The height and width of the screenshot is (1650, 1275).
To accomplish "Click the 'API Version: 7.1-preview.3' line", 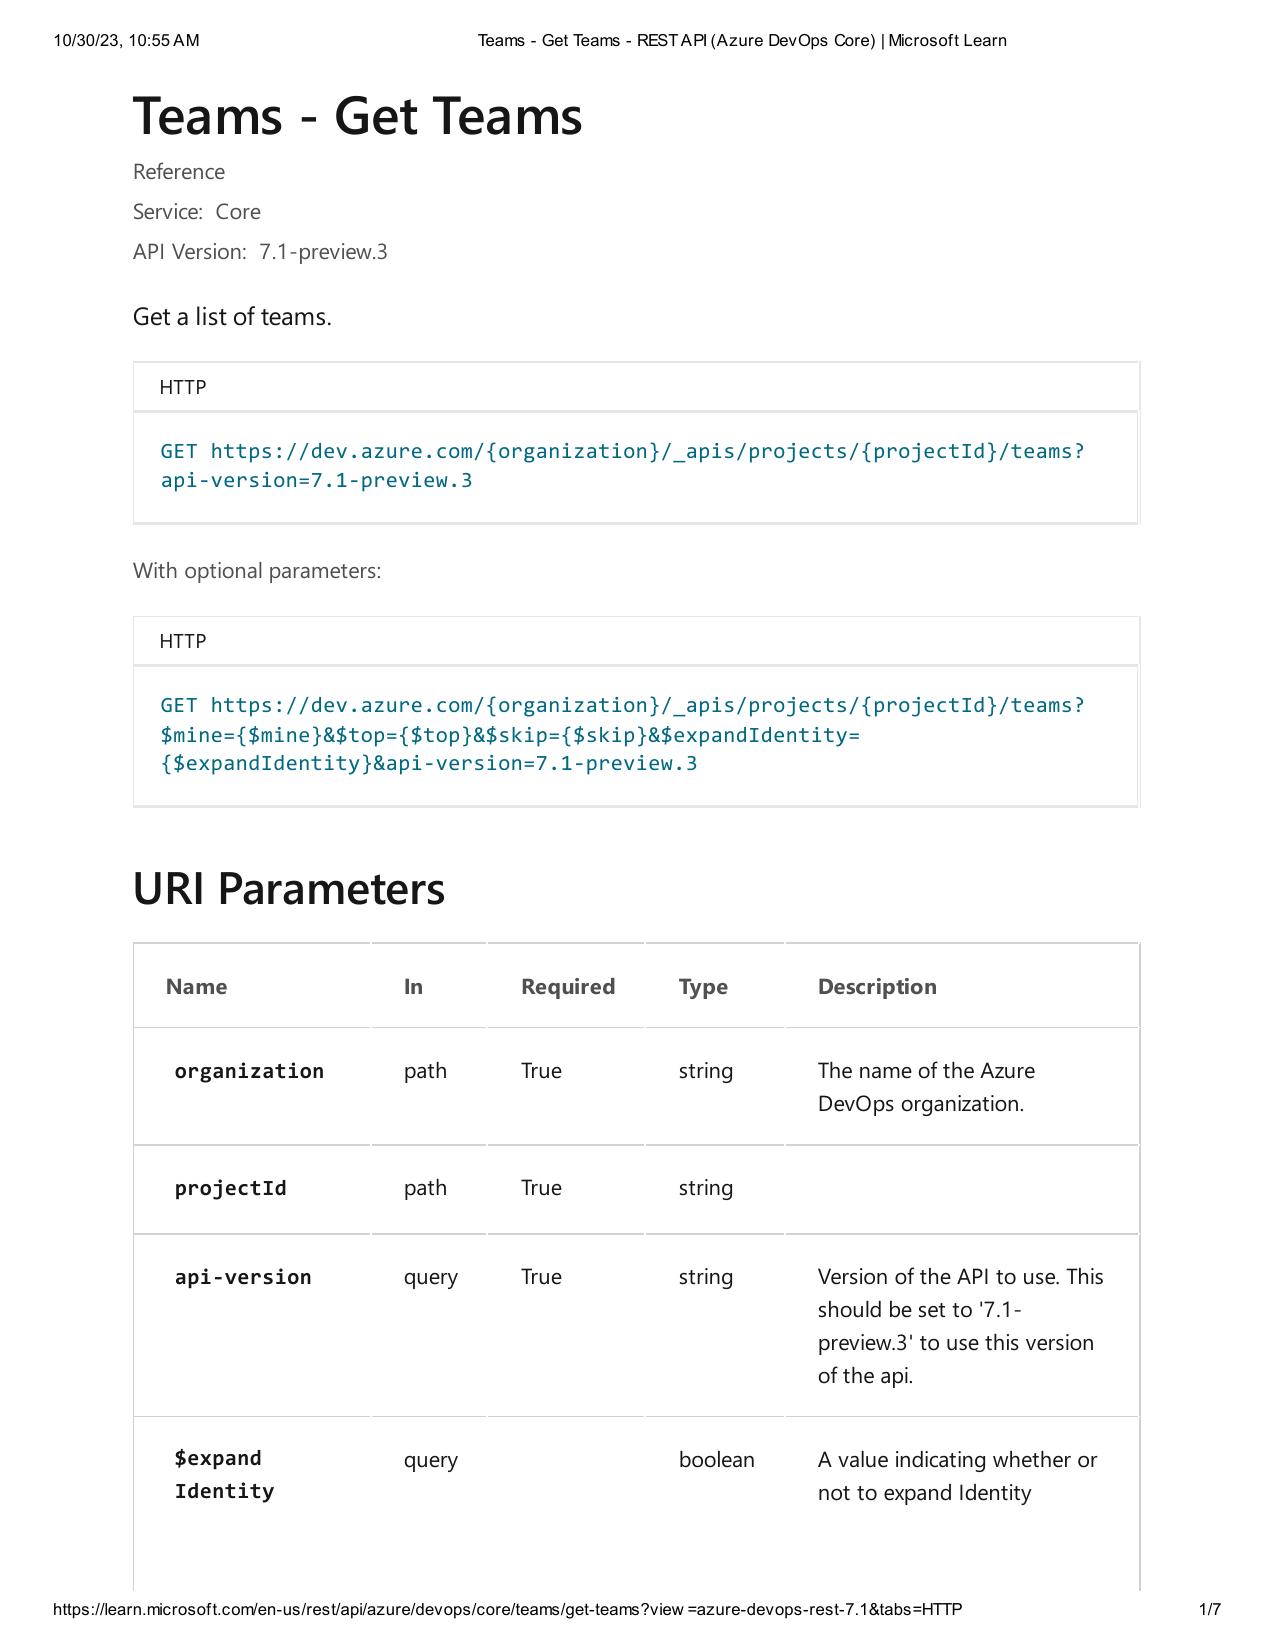I will (260, 252).
